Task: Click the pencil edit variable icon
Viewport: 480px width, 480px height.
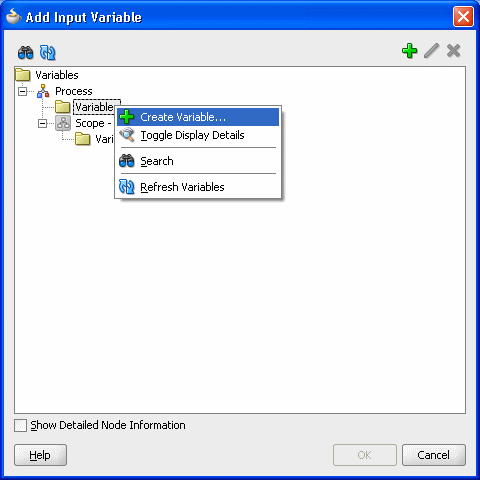Action: [432, 51]
